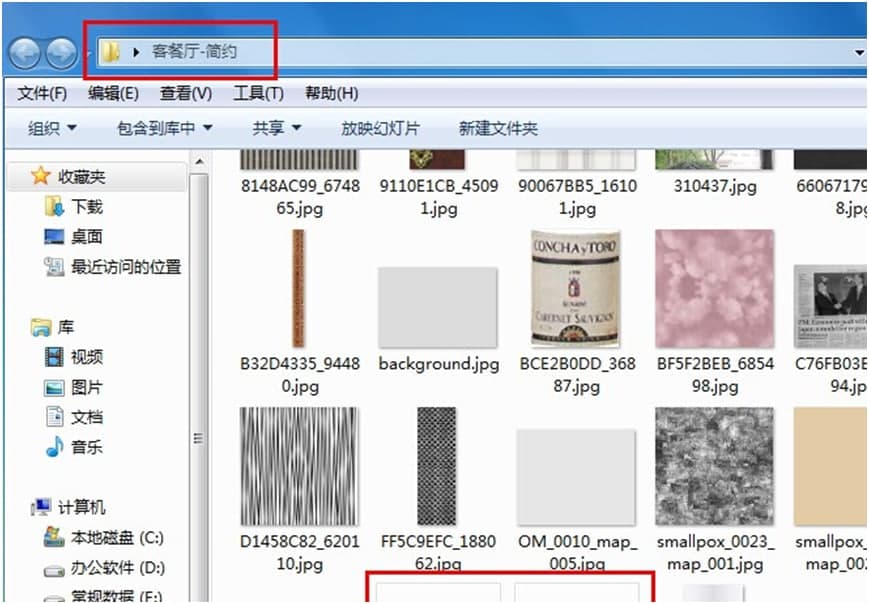Go back with the Back arrow button
This screenshot has height=604, width=869.
coord(24,53)
